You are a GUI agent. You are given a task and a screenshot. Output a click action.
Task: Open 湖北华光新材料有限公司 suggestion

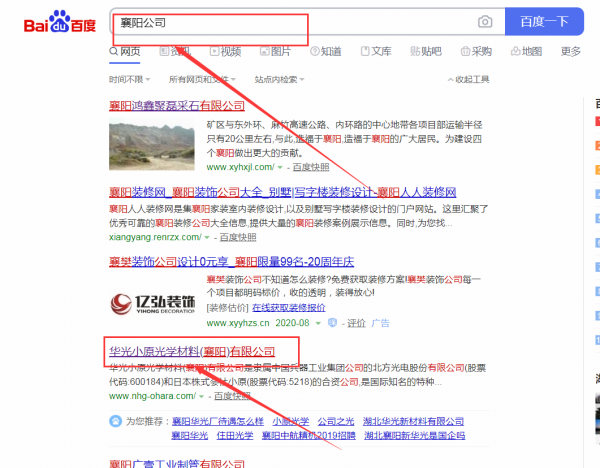tap(413, 421)
